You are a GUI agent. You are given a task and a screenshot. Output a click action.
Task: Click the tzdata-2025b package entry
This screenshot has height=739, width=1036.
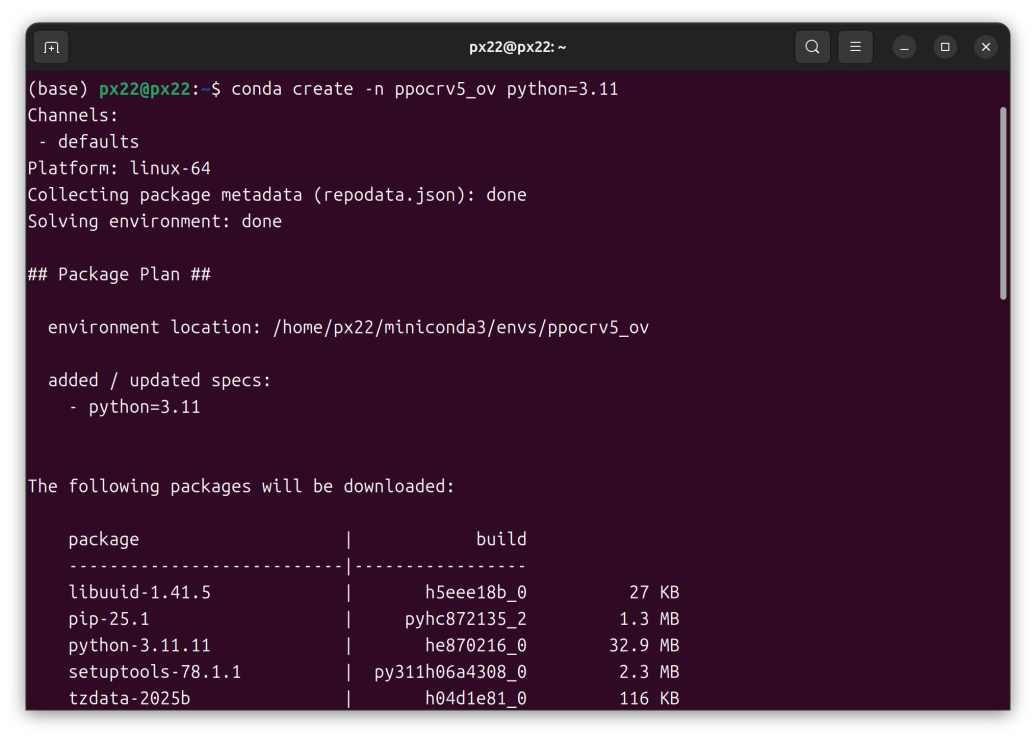129,698
